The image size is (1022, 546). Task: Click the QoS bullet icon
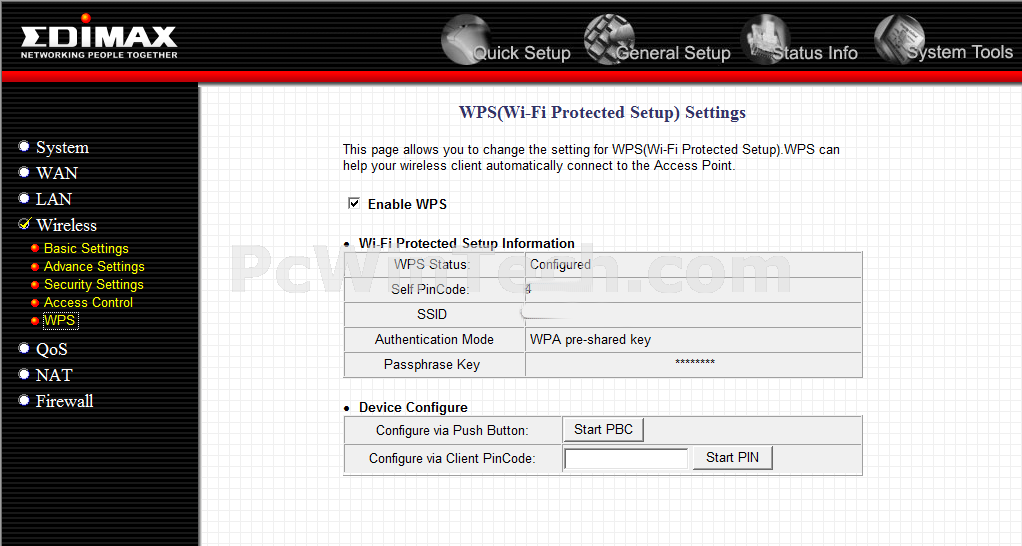click(24, 348)
